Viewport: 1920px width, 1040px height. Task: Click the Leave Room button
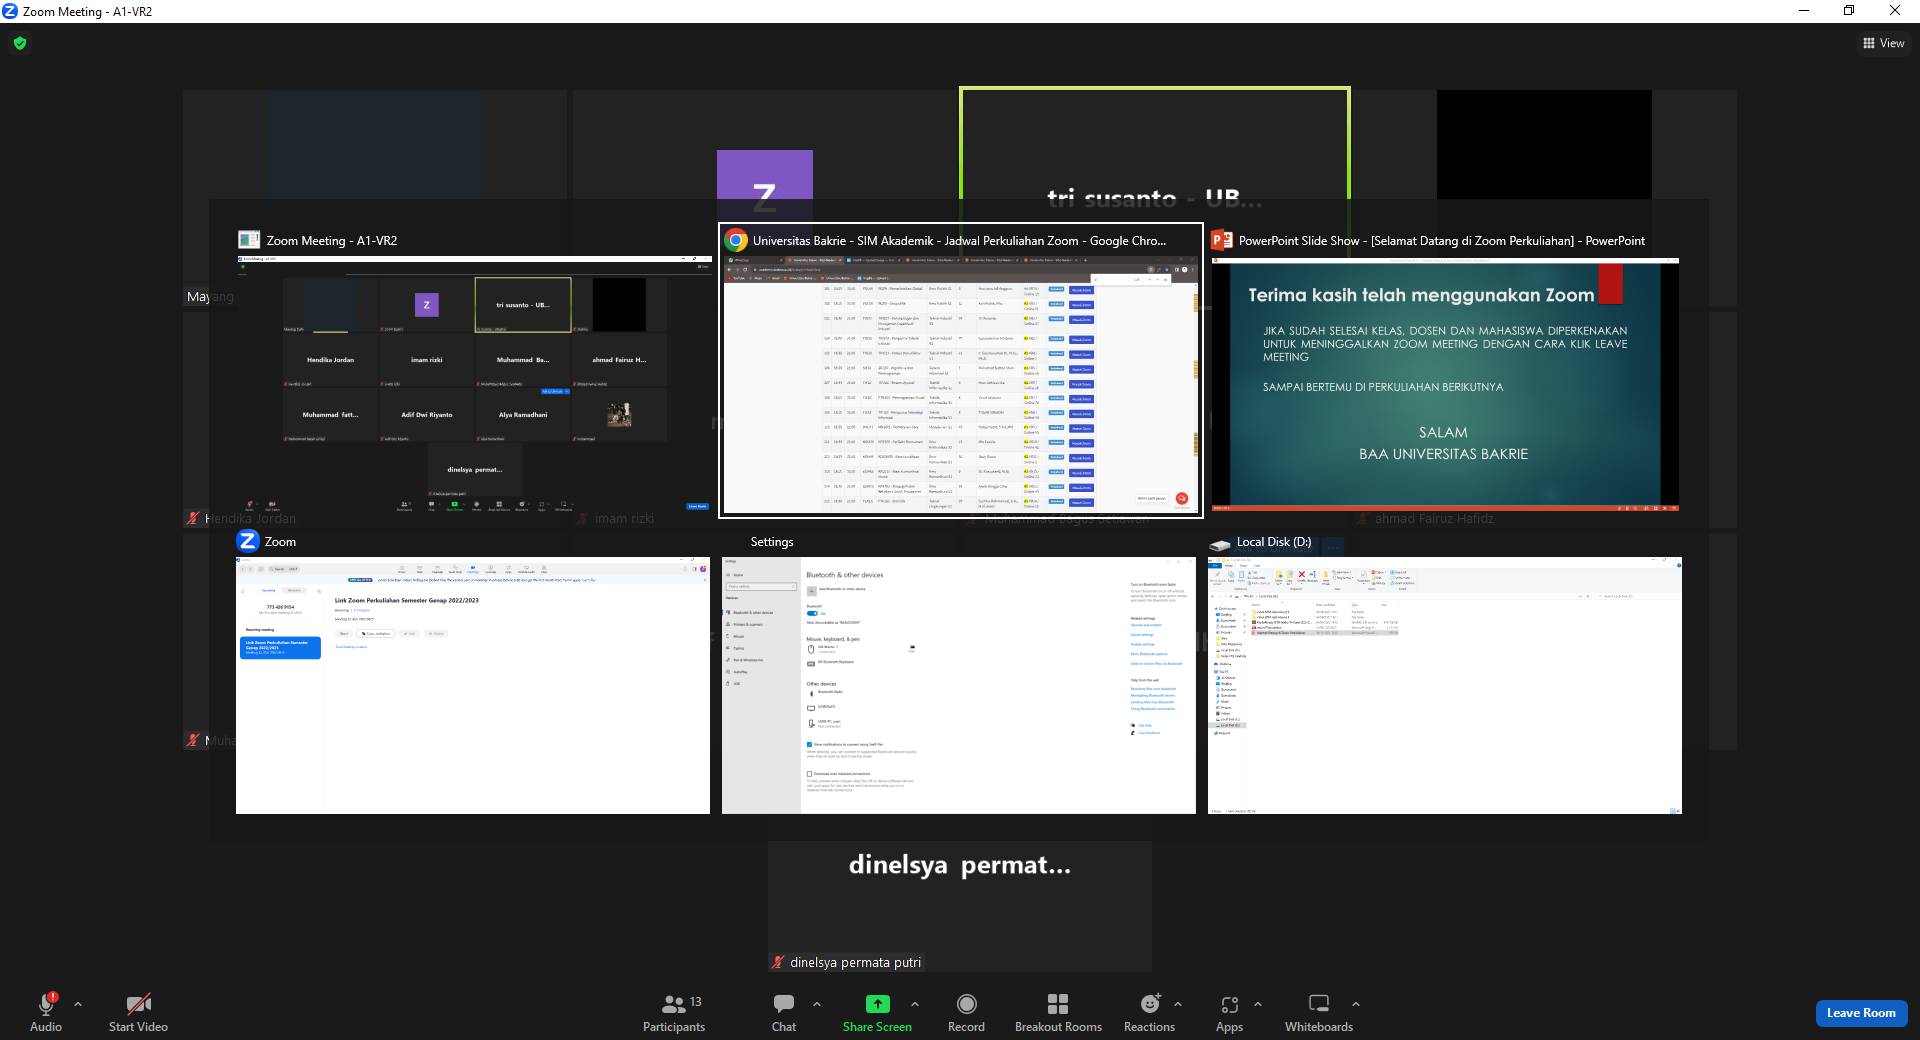tap(1861, 1013)
